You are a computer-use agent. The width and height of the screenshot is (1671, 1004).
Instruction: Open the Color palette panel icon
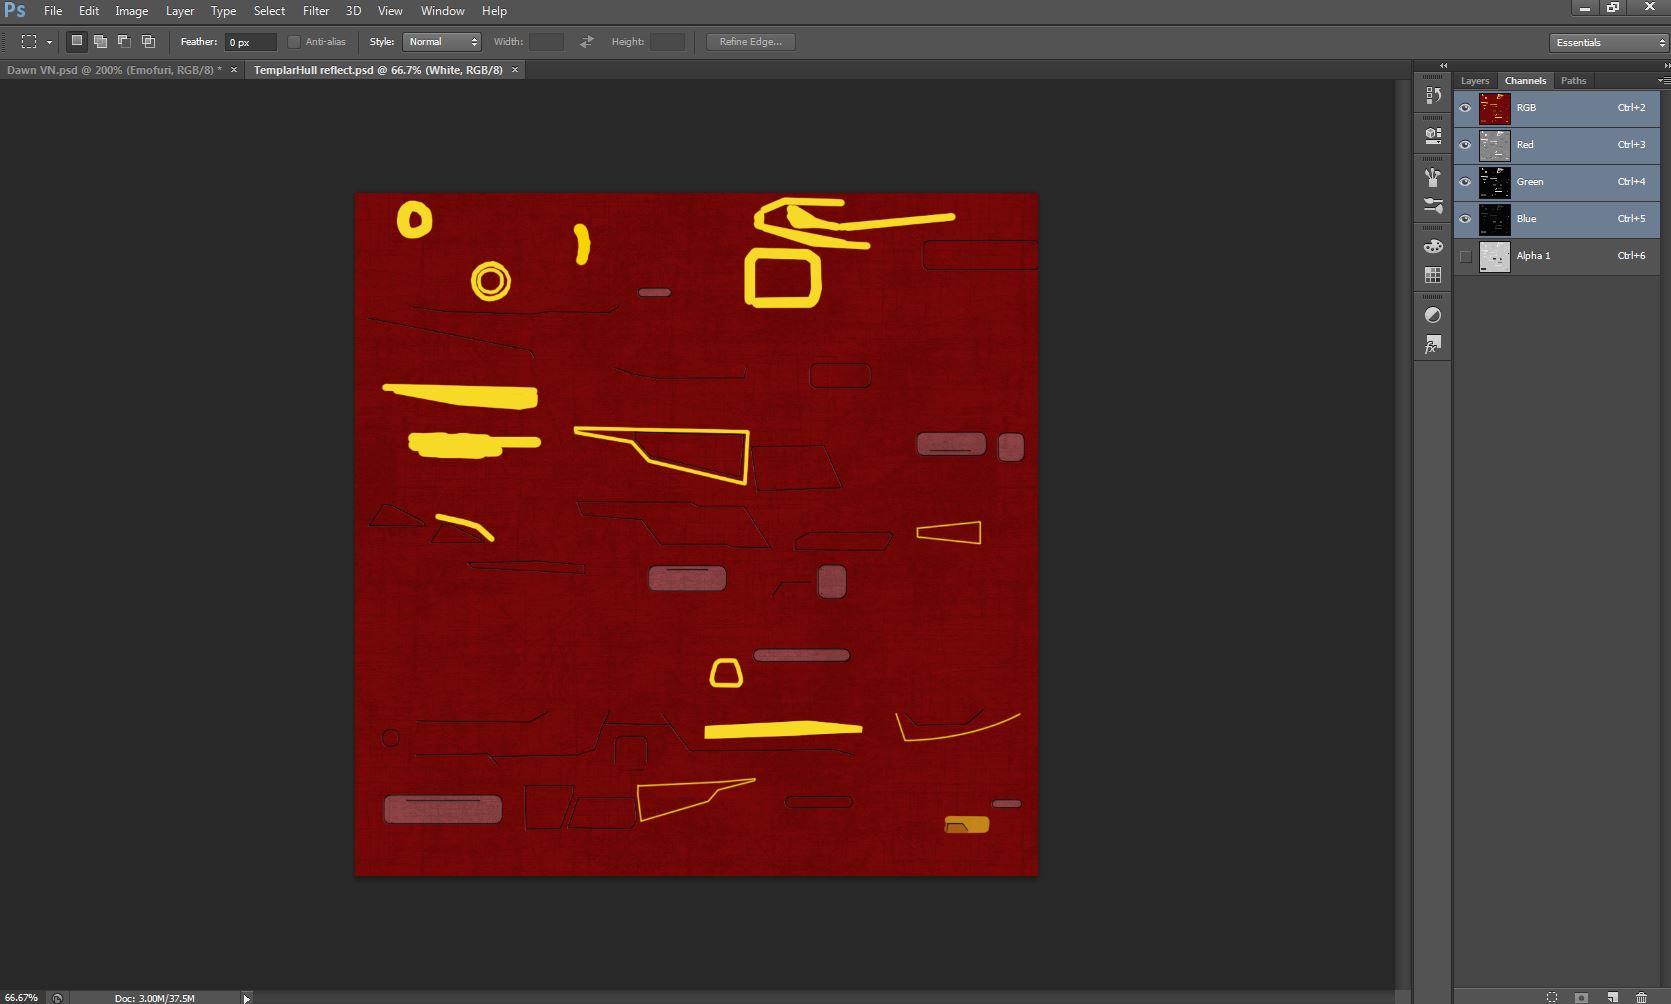click(1433, 246)
